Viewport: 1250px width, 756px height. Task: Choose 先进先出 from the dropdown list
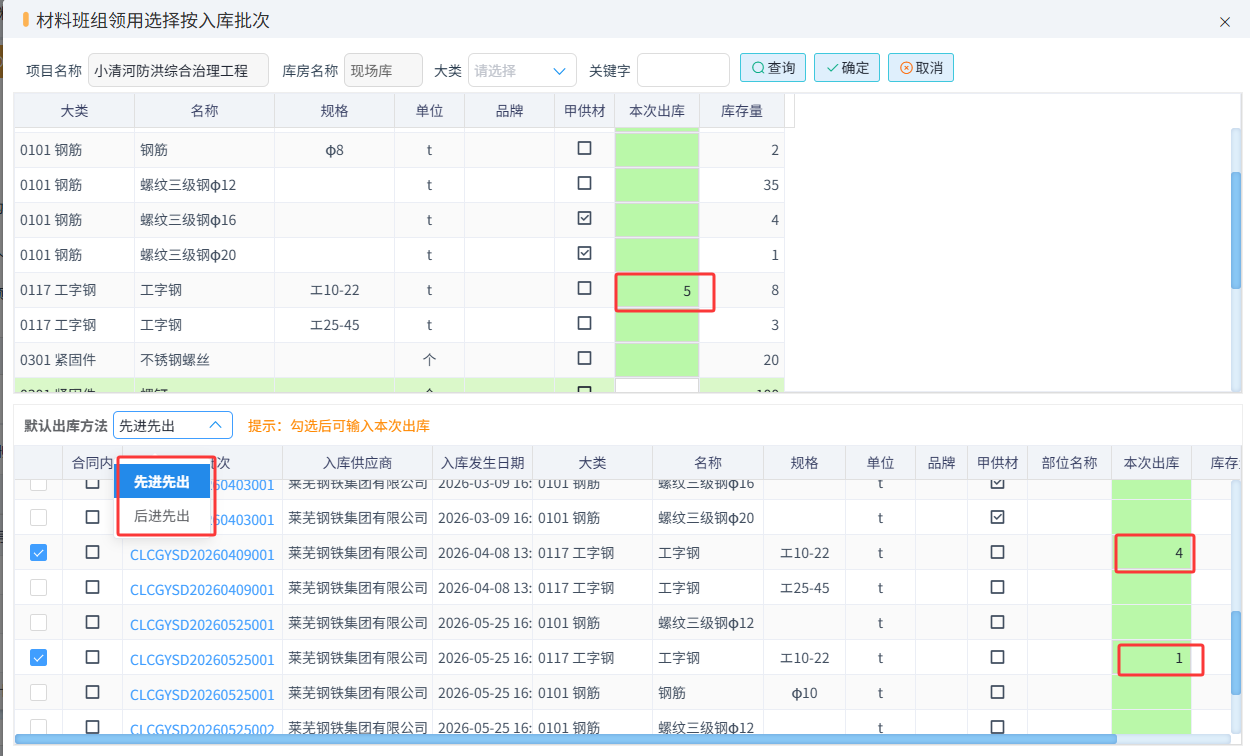[x=162, y=482]
